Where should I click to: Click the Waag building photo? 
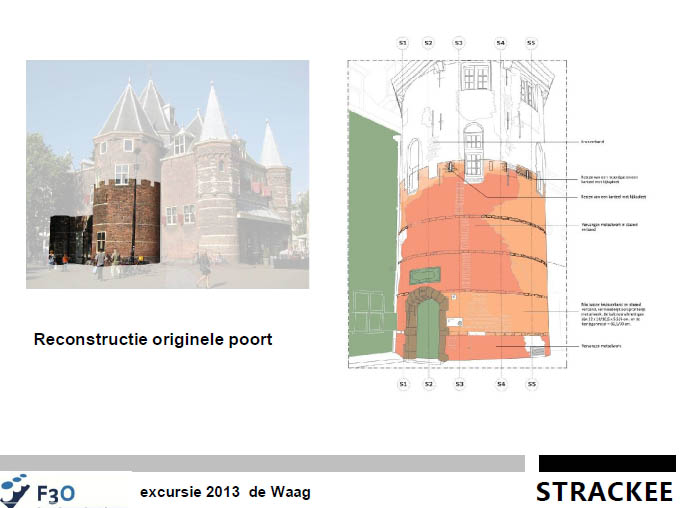167,175
